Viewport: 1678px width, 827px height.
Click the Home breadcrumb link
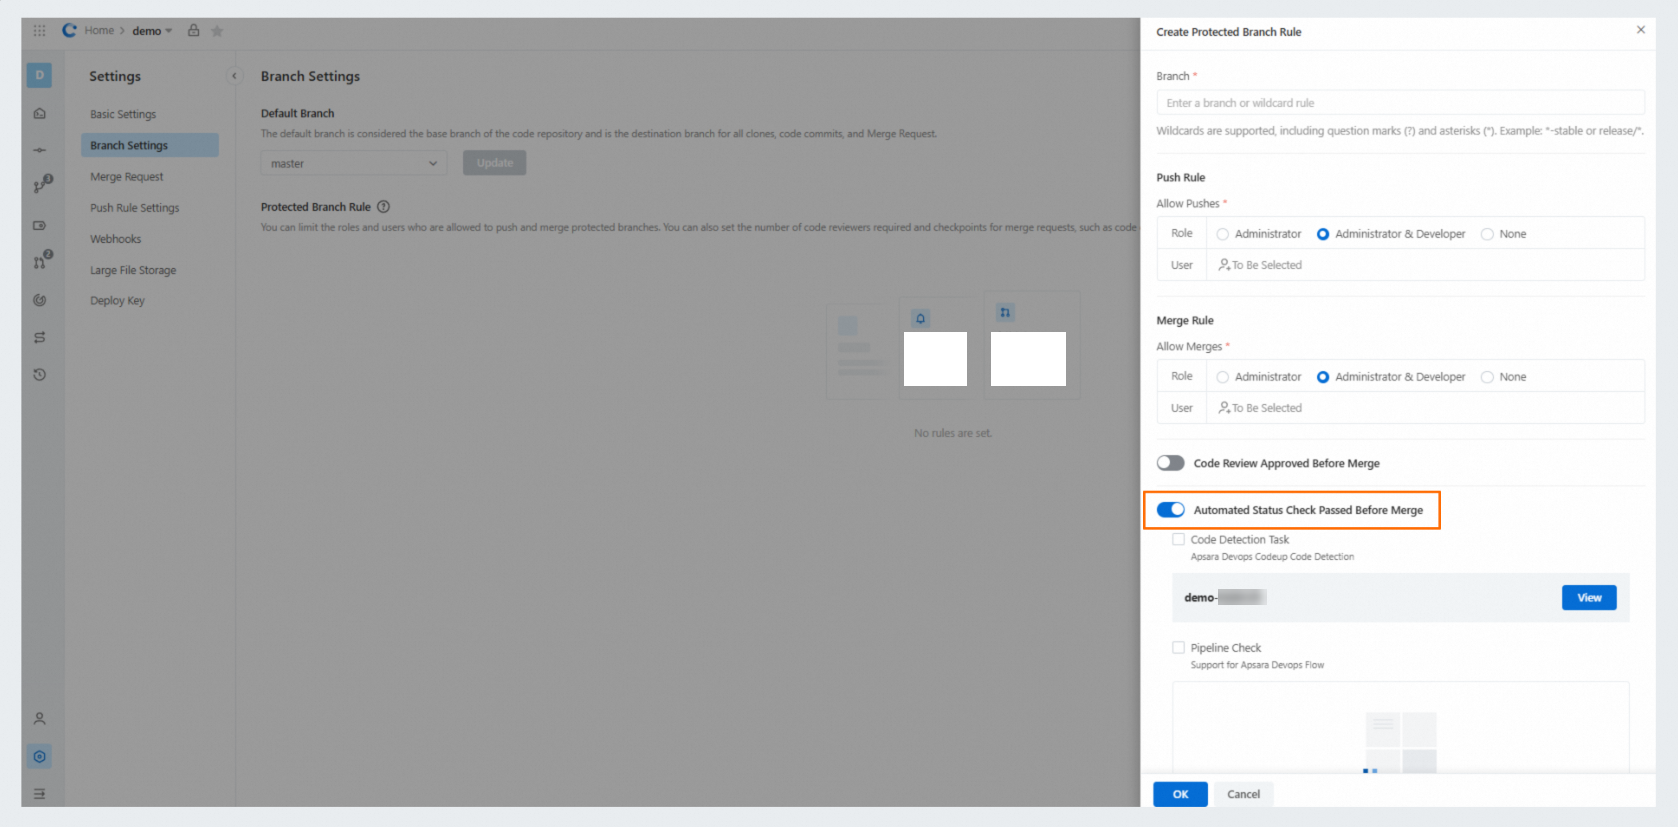point(99,31)
